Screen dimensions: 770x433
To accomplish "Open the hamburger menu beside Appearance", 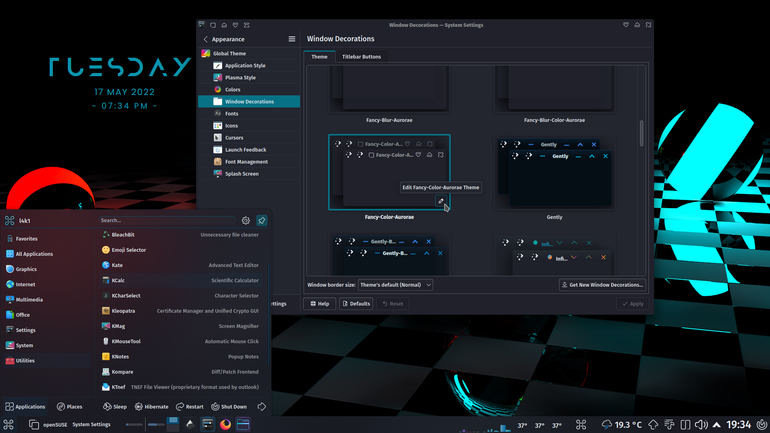I will (292, 39).
